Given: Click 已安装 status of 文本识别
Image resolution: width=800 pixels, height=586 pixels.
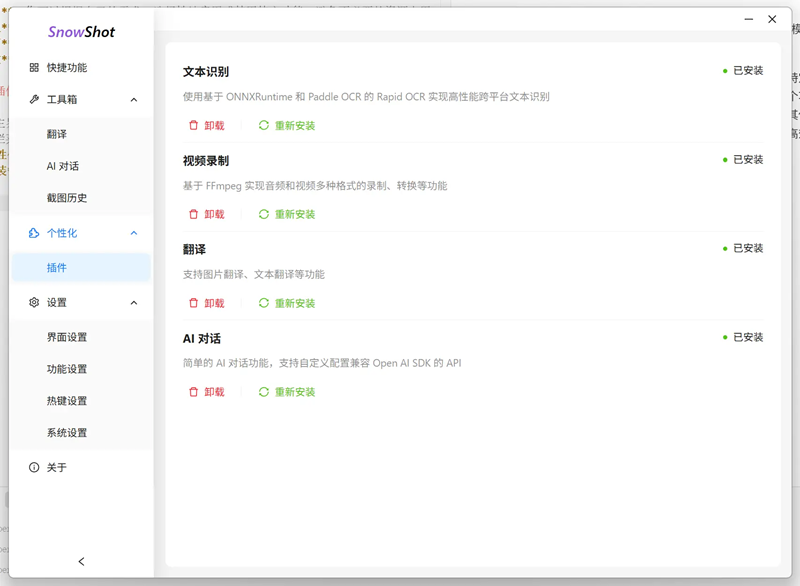Looking at the screenshot, I should (x=743, y=70).
